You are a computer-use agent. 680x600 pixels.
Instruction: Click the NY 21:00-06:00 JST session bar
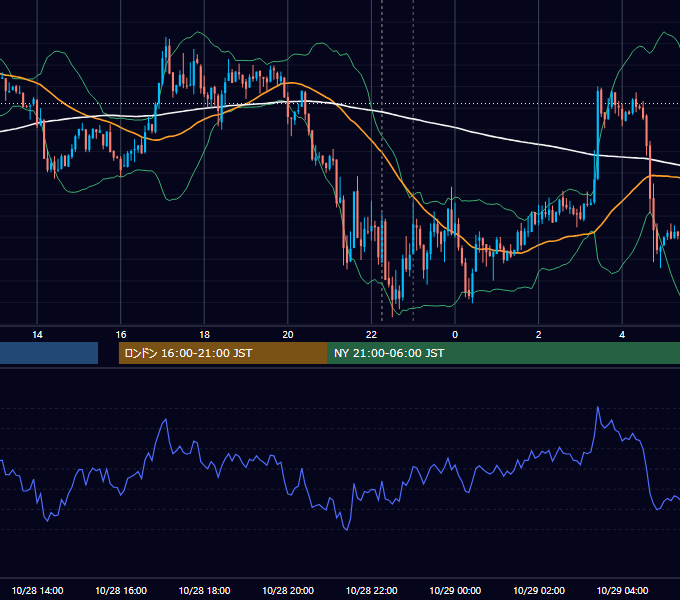tap(503, 353)
